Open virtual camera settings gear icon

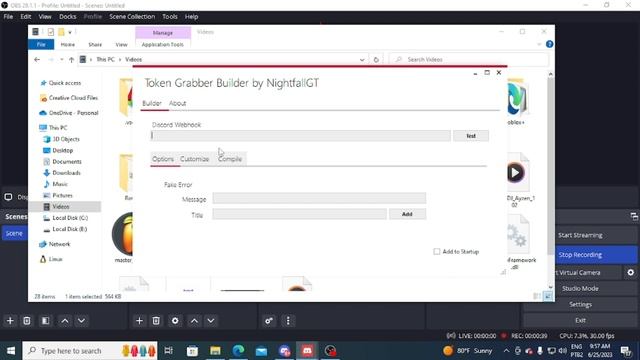[x=631, y=272]
